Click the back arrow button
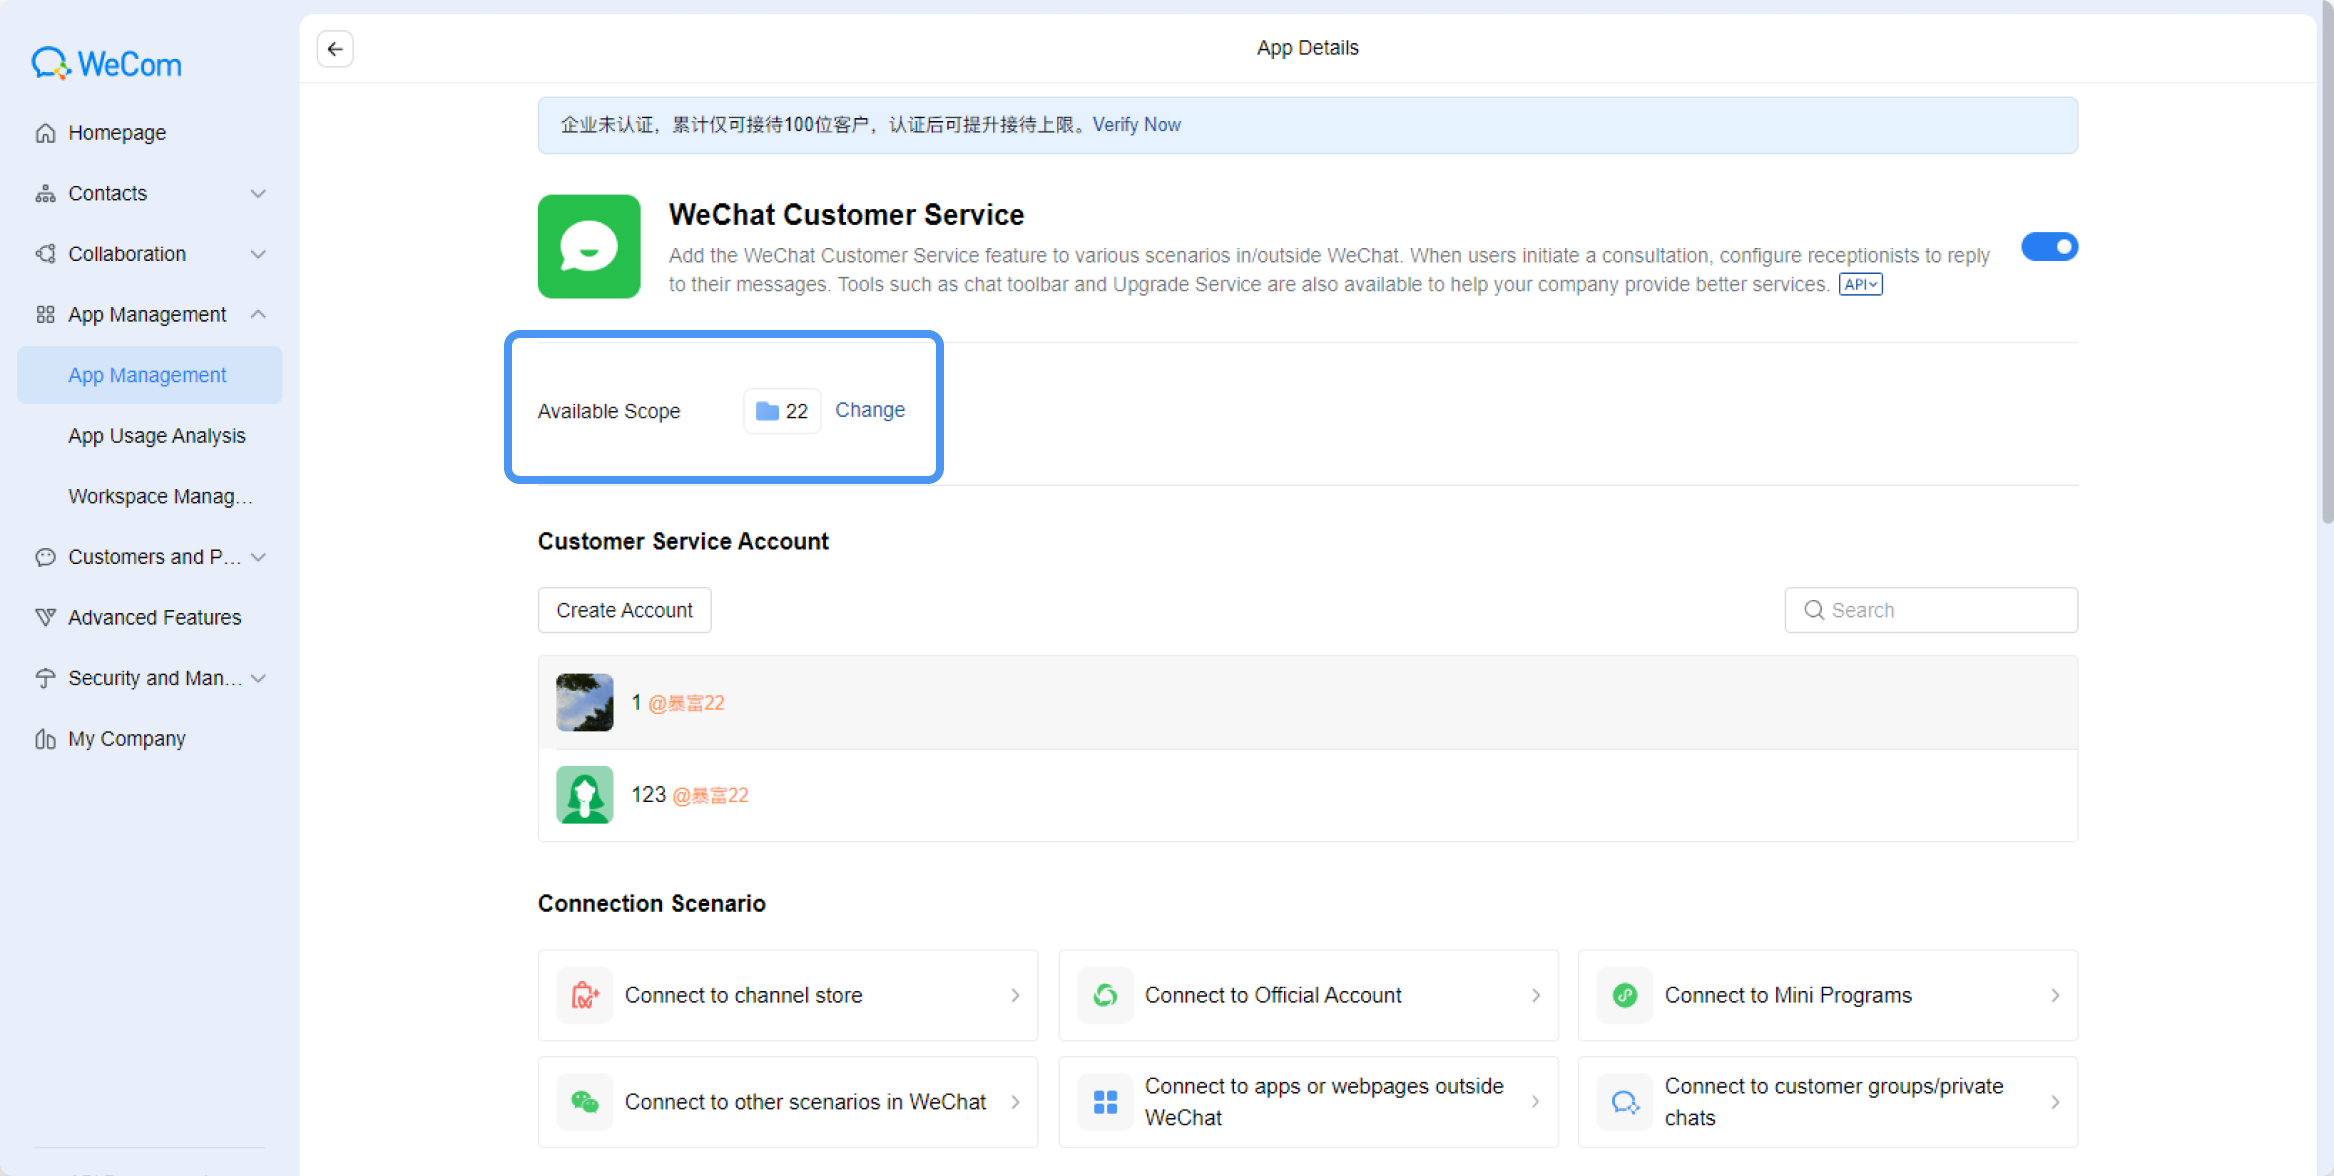Image resolution: width=2334 pixels, height=1176 pixels. tap(335, 49)
